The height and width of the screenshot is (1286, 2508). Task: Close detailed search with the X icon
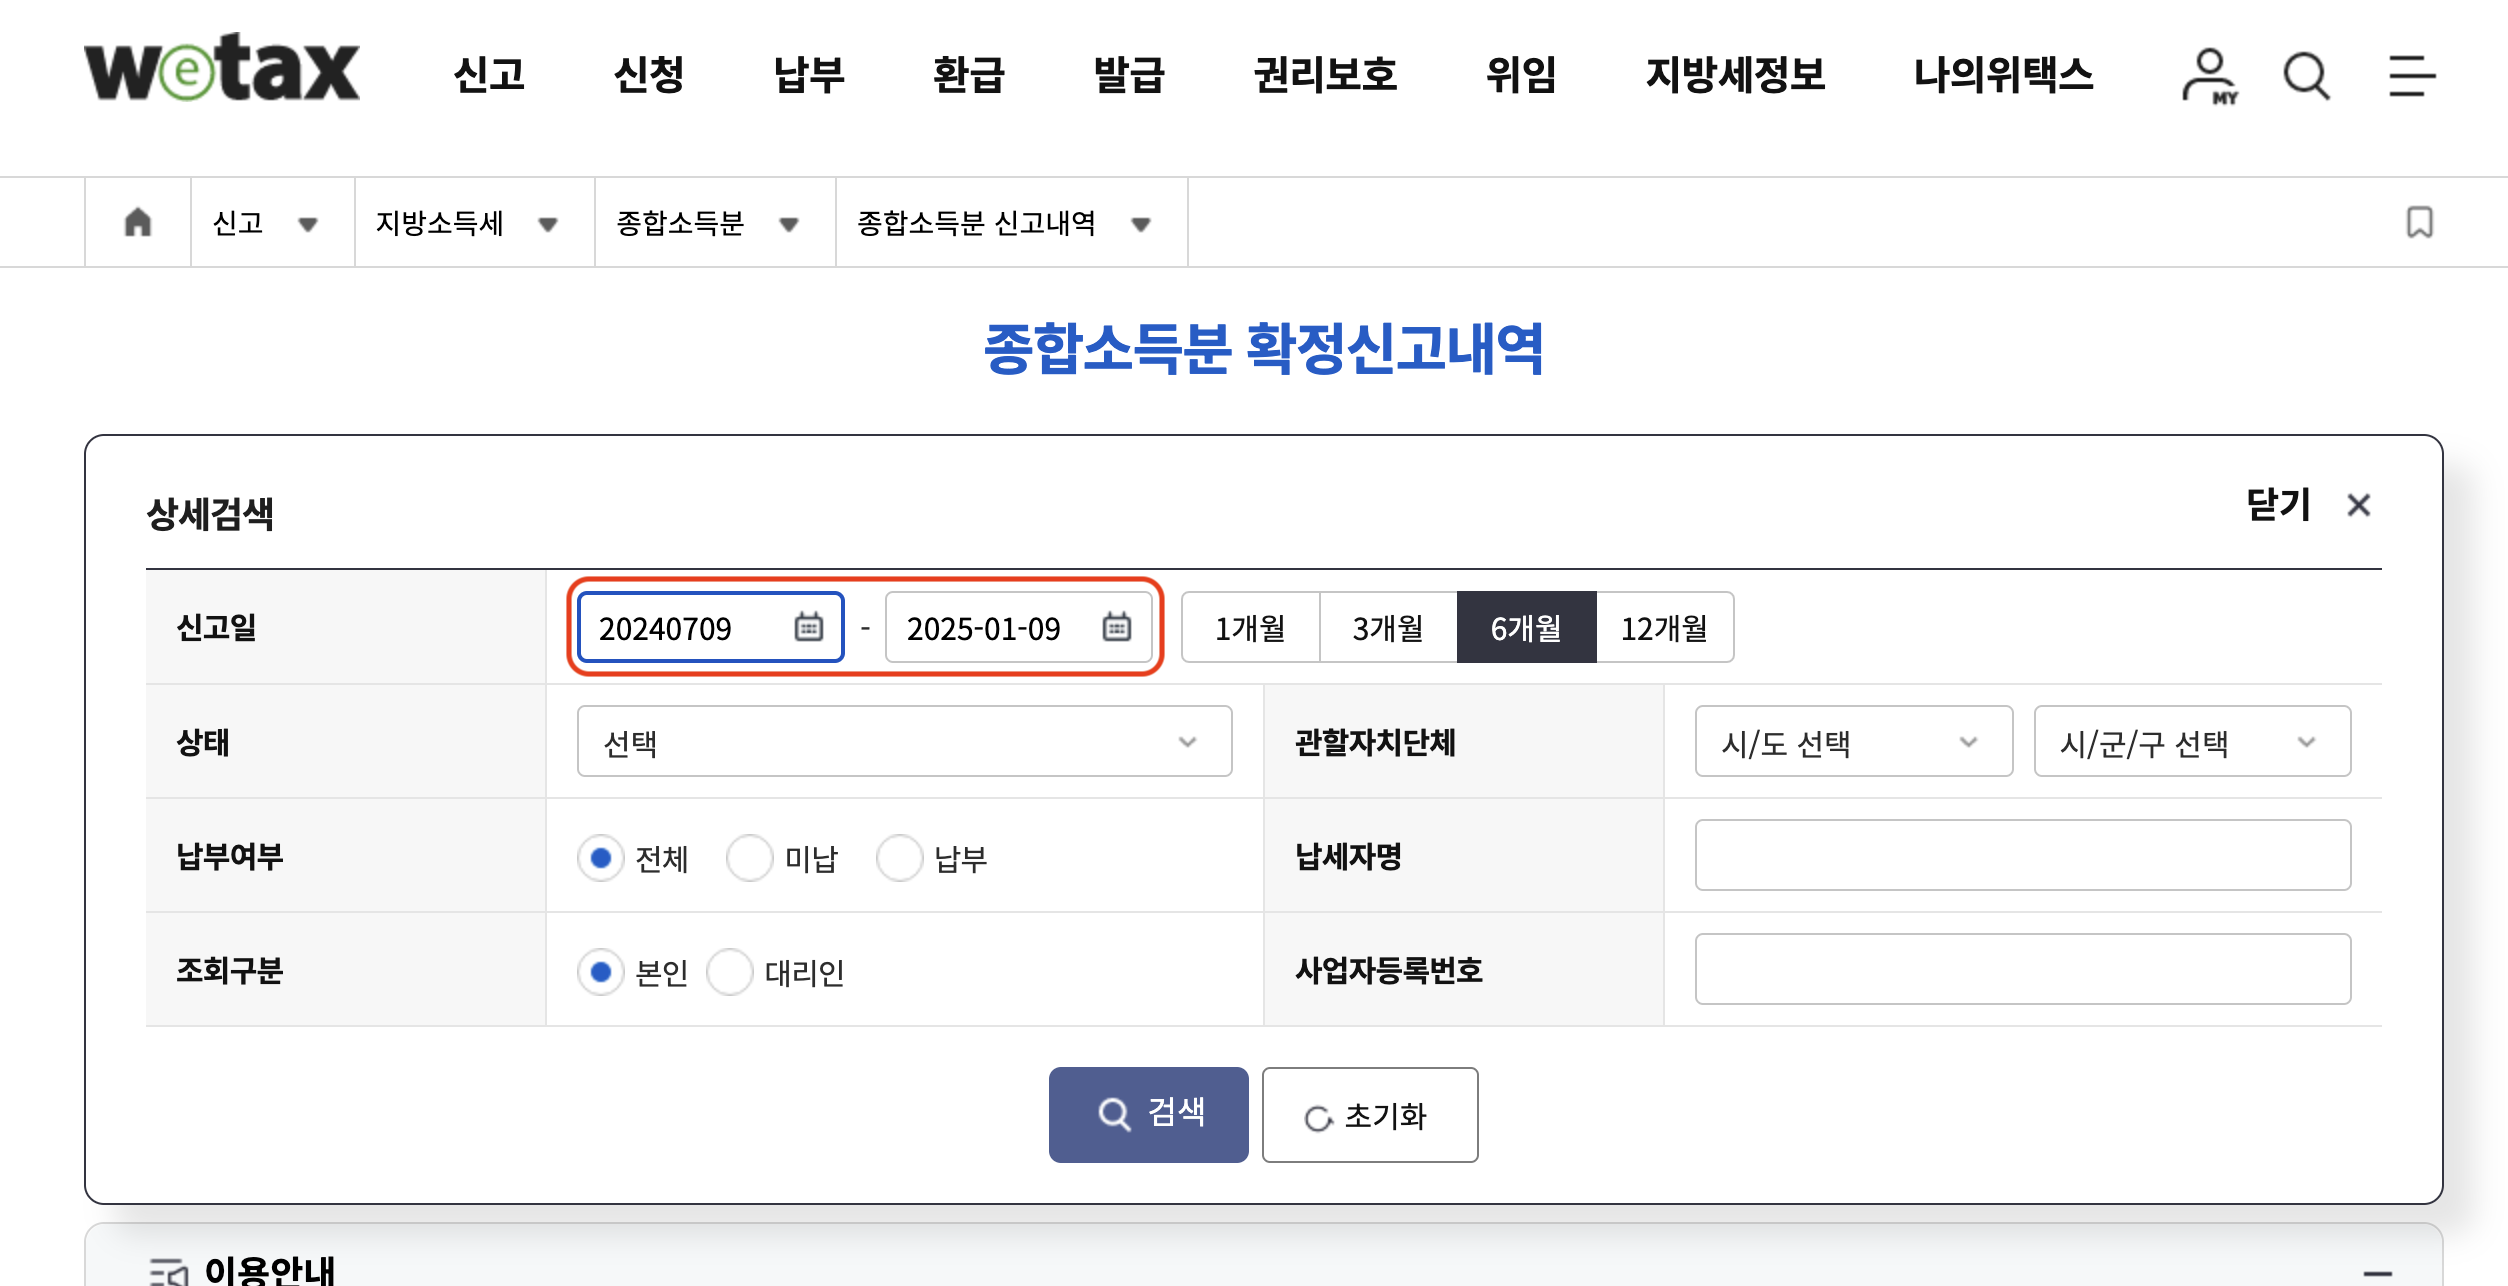[2359, 506]
